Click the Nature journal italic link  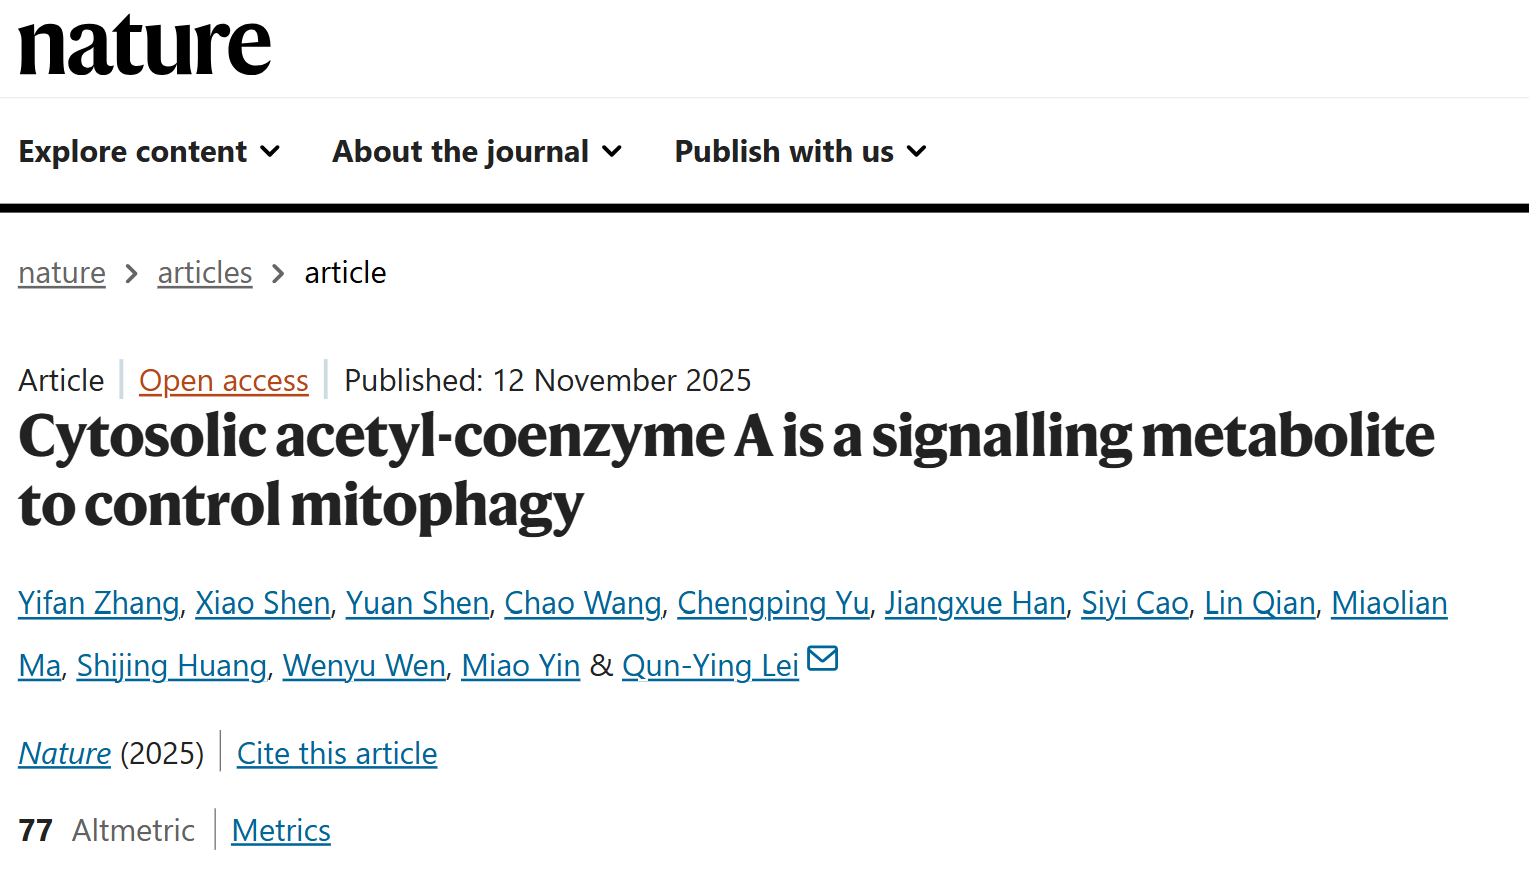point(65,753)
